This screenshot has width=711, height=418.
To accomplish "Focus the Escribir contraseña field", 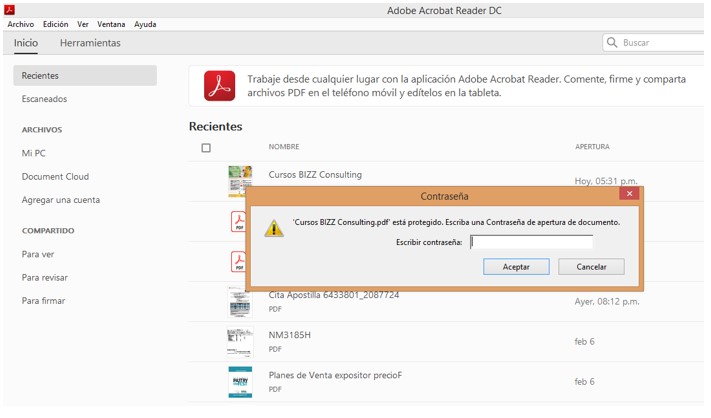I will pos(531,242).
